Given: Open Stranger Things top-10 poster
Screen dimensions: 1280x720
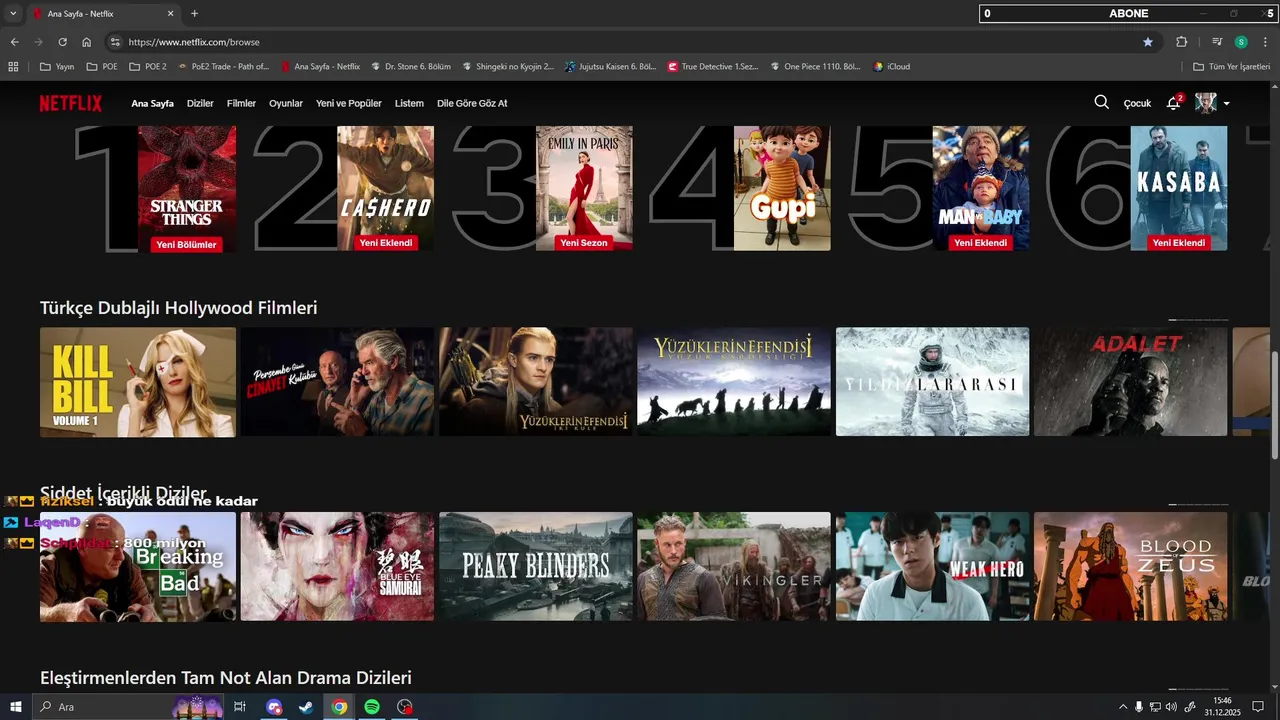Looking at the screenshot, I should tap(187, 188).
